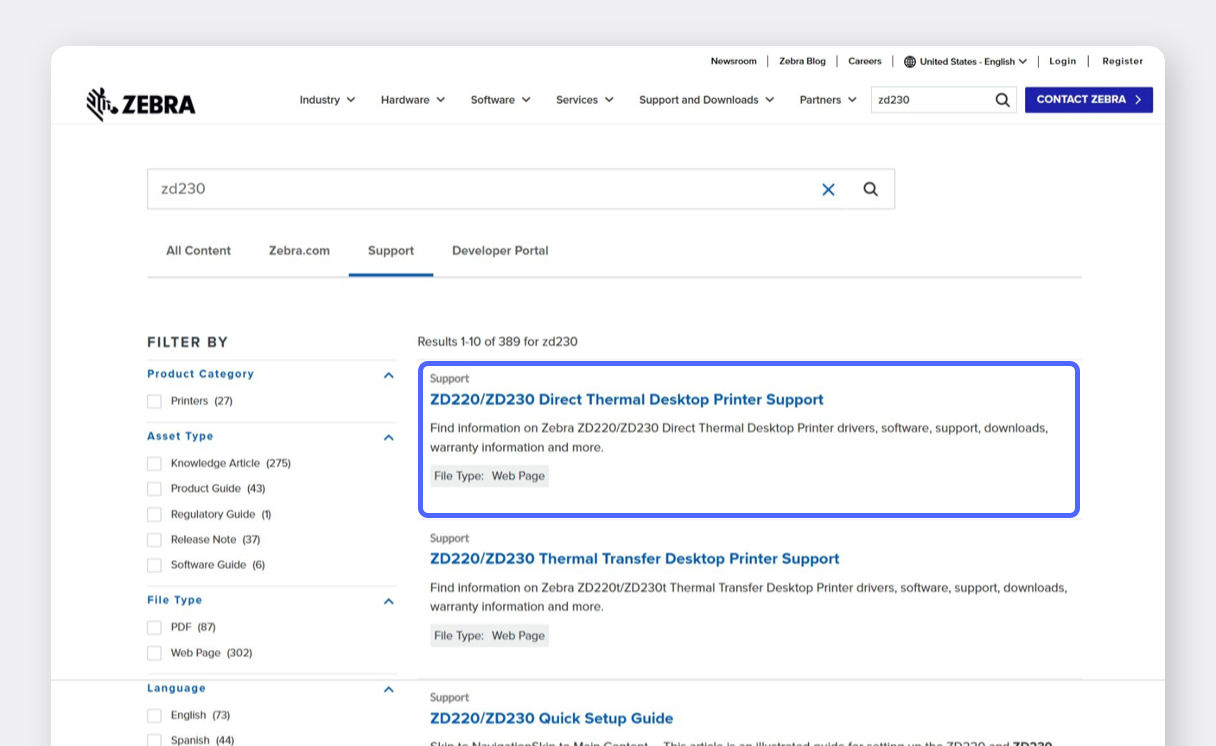Click the magnifier icon in header search
The width and height of the screenshot is (1216, 746).
(x=1002, y=100)
